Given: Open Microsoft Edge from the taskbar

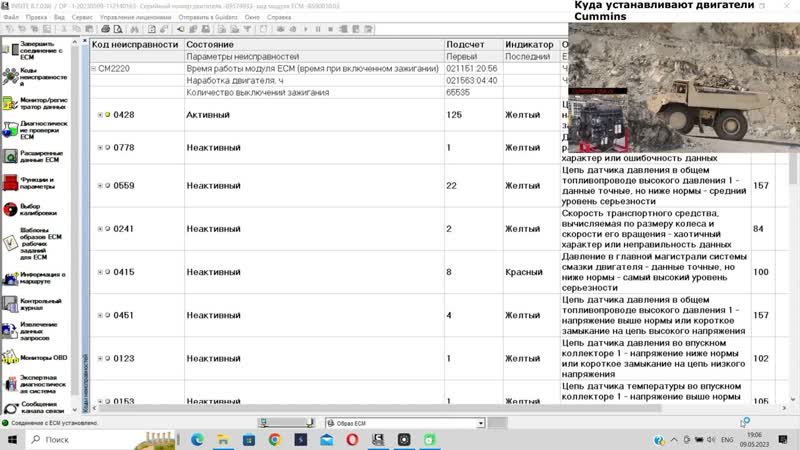Looking at the screenshot, I should pos(197,439).
